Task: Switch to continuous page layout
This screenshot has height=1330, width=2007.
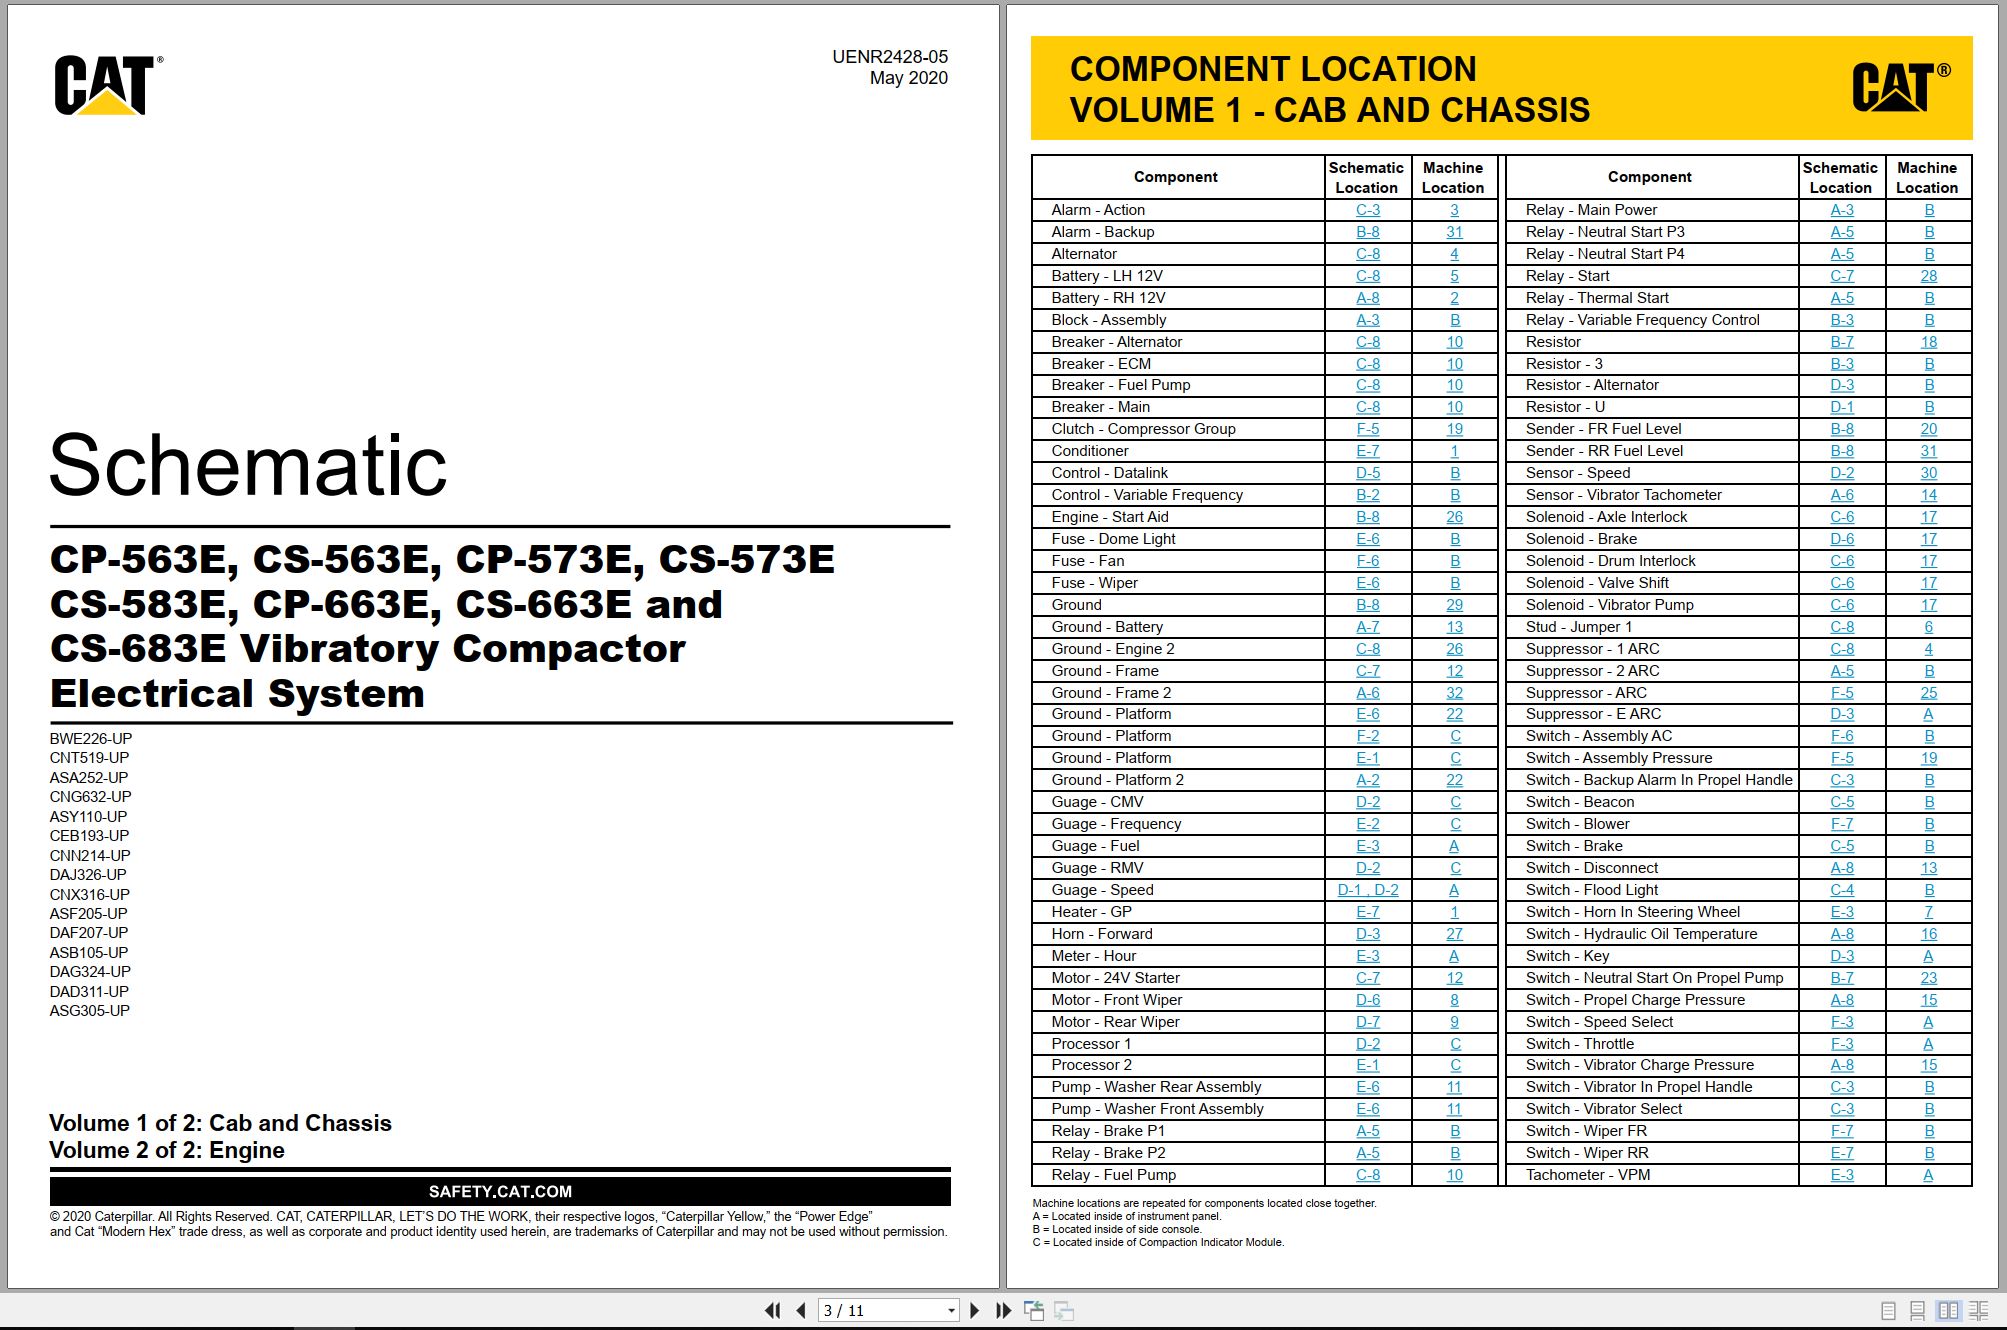Action: (1917, 1310)
